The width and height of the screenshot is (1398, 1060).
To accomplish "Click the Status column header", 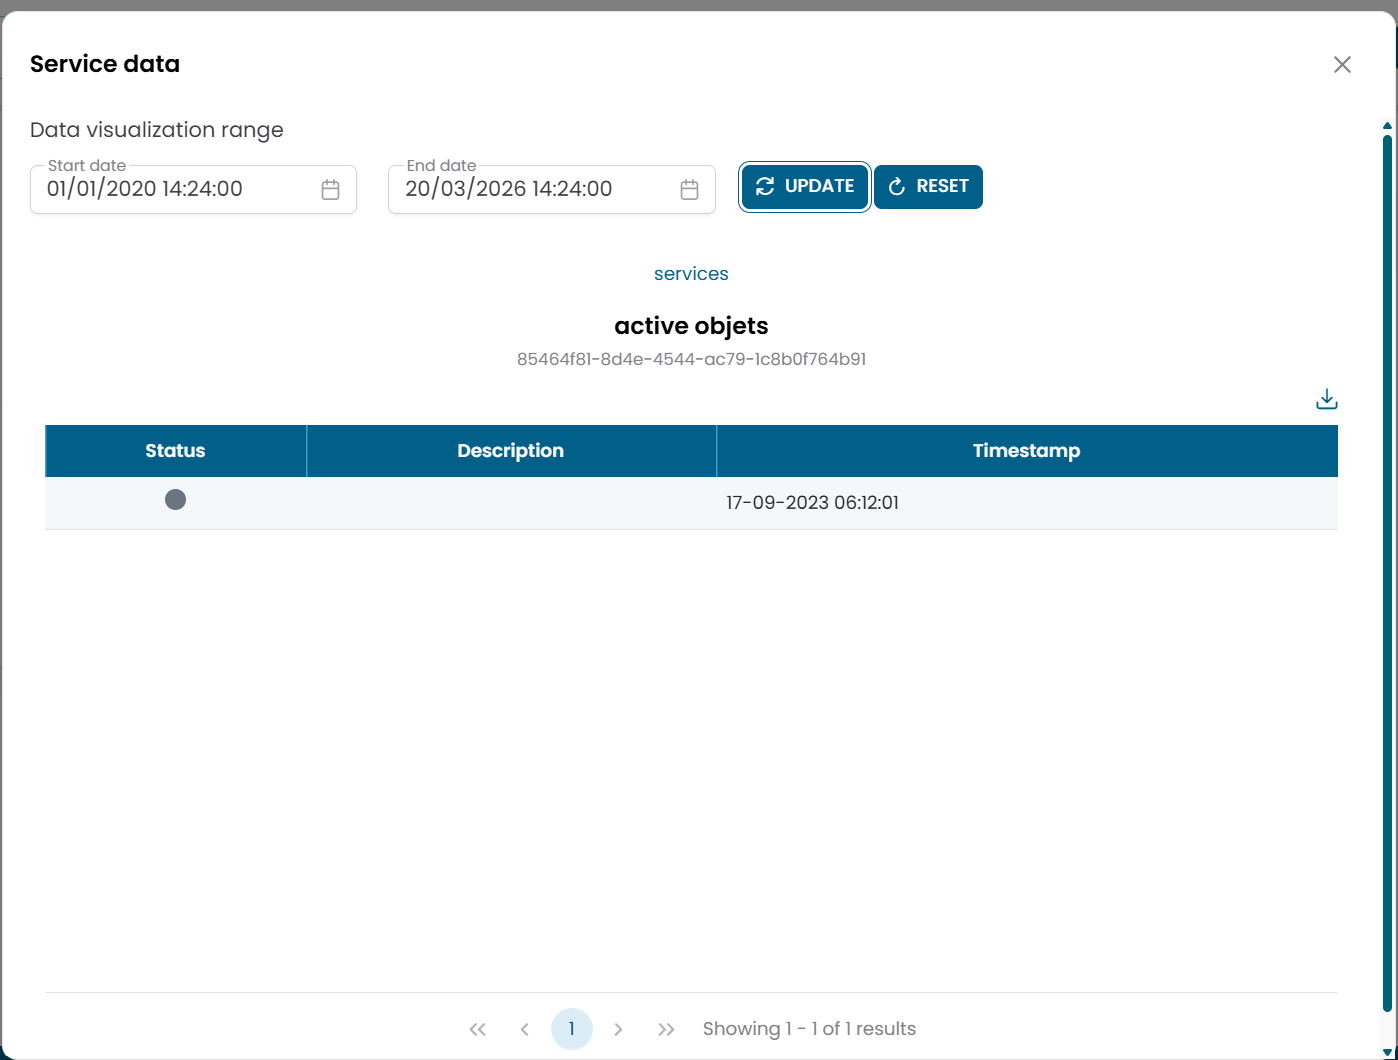I will [x=175, y=450].
